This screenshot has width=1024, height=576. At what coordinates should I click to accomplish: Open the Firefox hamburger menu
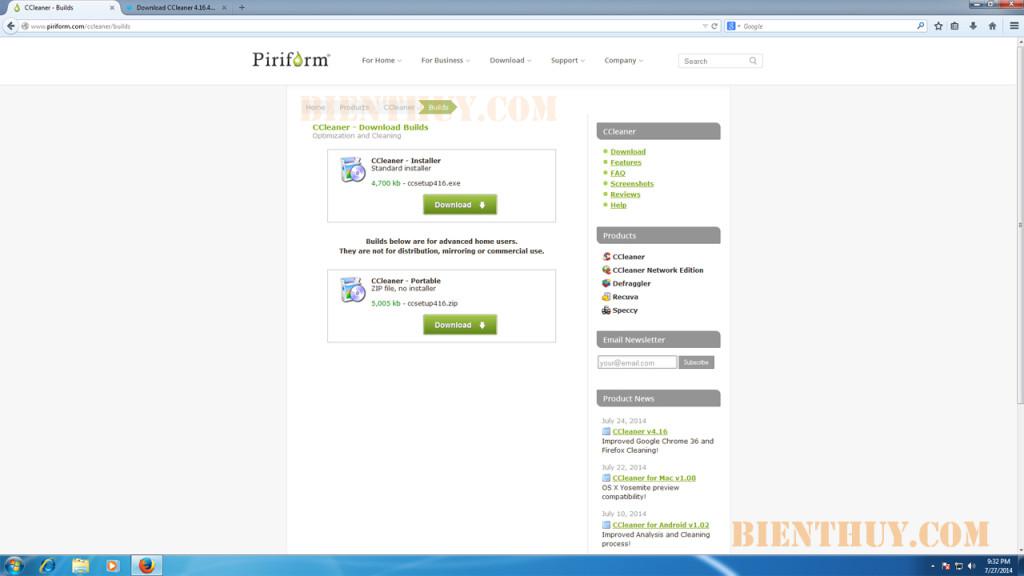1014,26
